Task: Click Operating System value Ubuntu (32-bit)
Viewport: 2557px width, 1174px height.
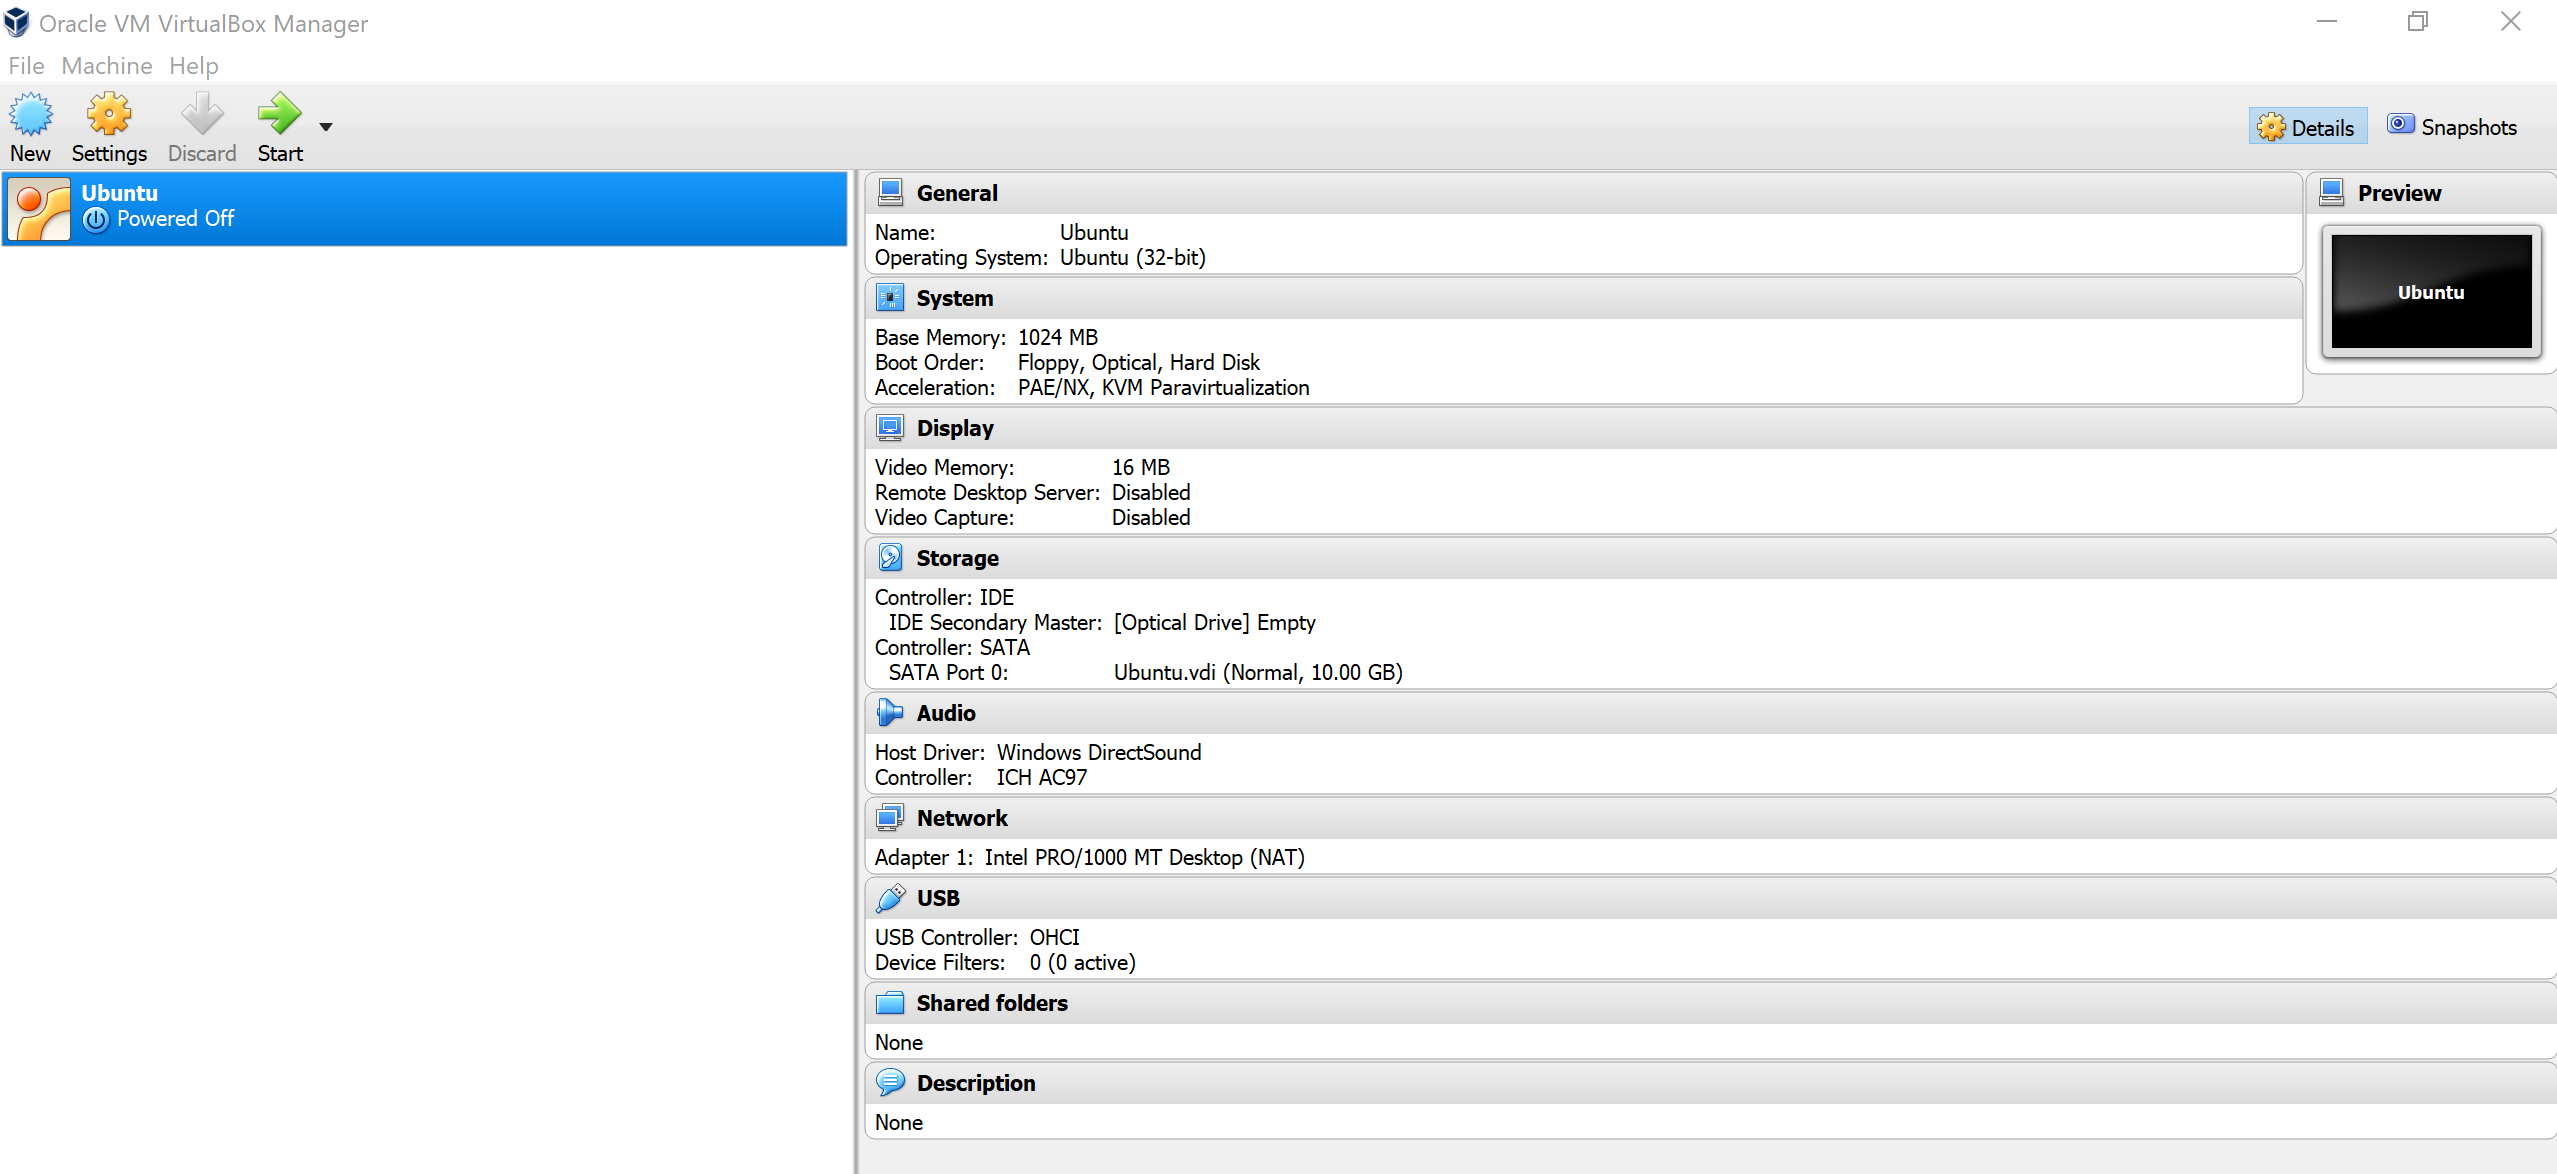Action: [x=1133, y=257]
